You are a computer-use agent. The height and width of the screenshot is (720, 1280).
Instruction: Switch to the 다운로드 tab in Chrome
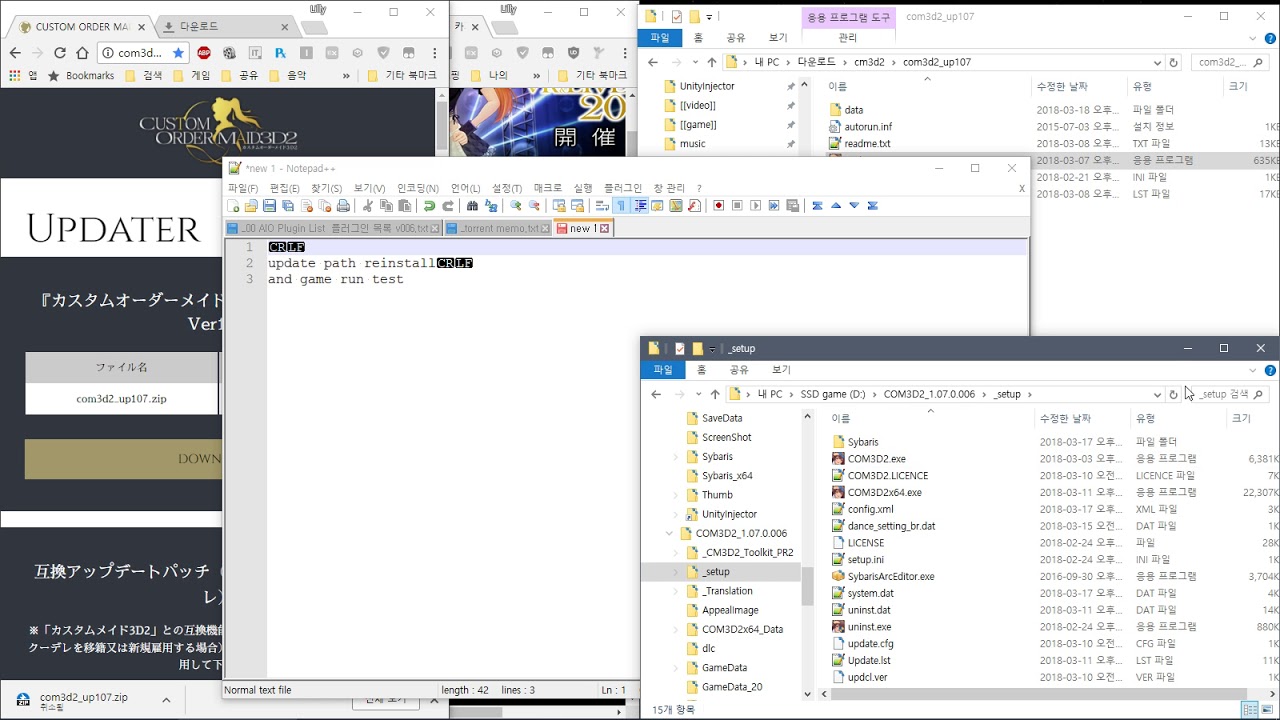tap(223, 26)
